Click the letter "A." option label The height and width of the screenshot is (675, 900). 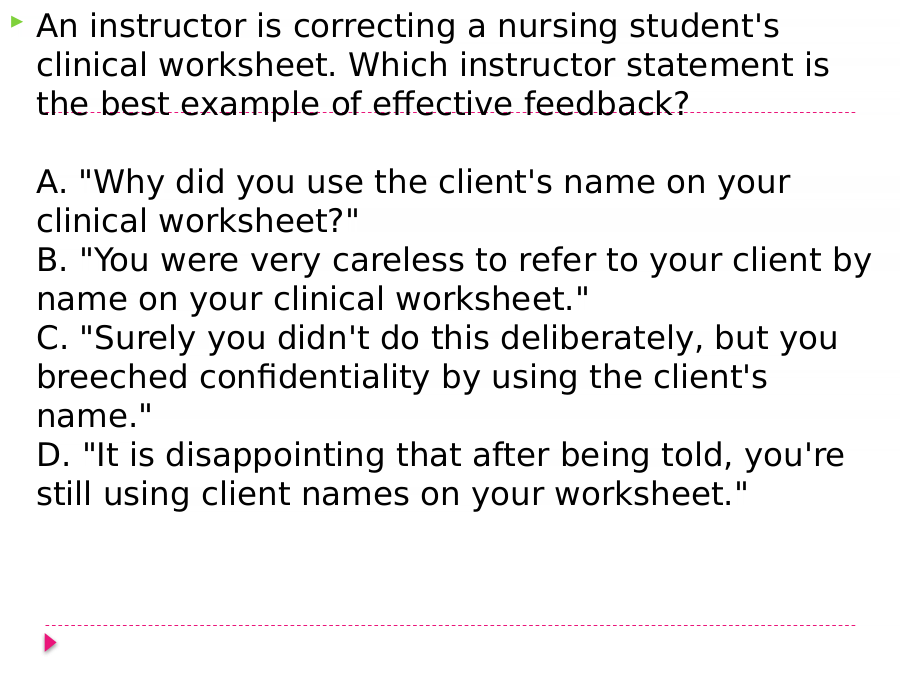pos(52,183)
